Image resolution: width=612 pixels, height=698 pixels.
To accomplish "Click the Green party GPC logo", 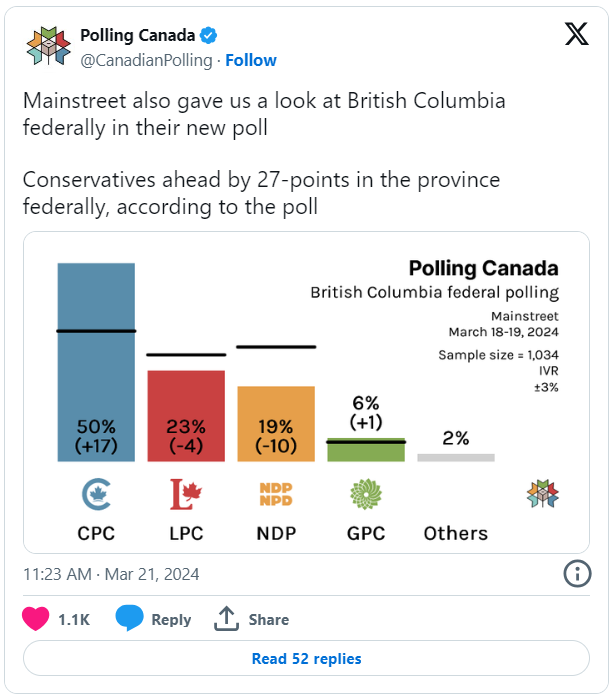I will (366, 494).
